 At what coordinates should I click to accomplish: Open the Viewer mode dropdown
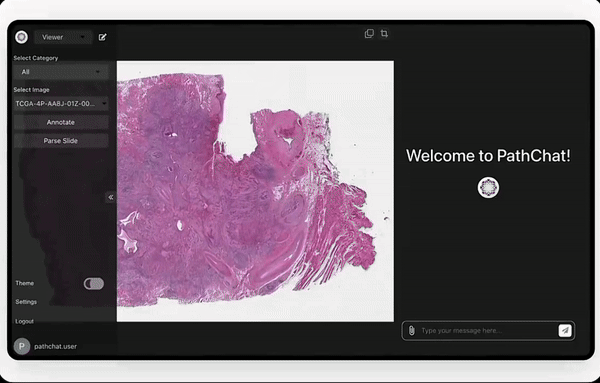[x=64, y=37]
